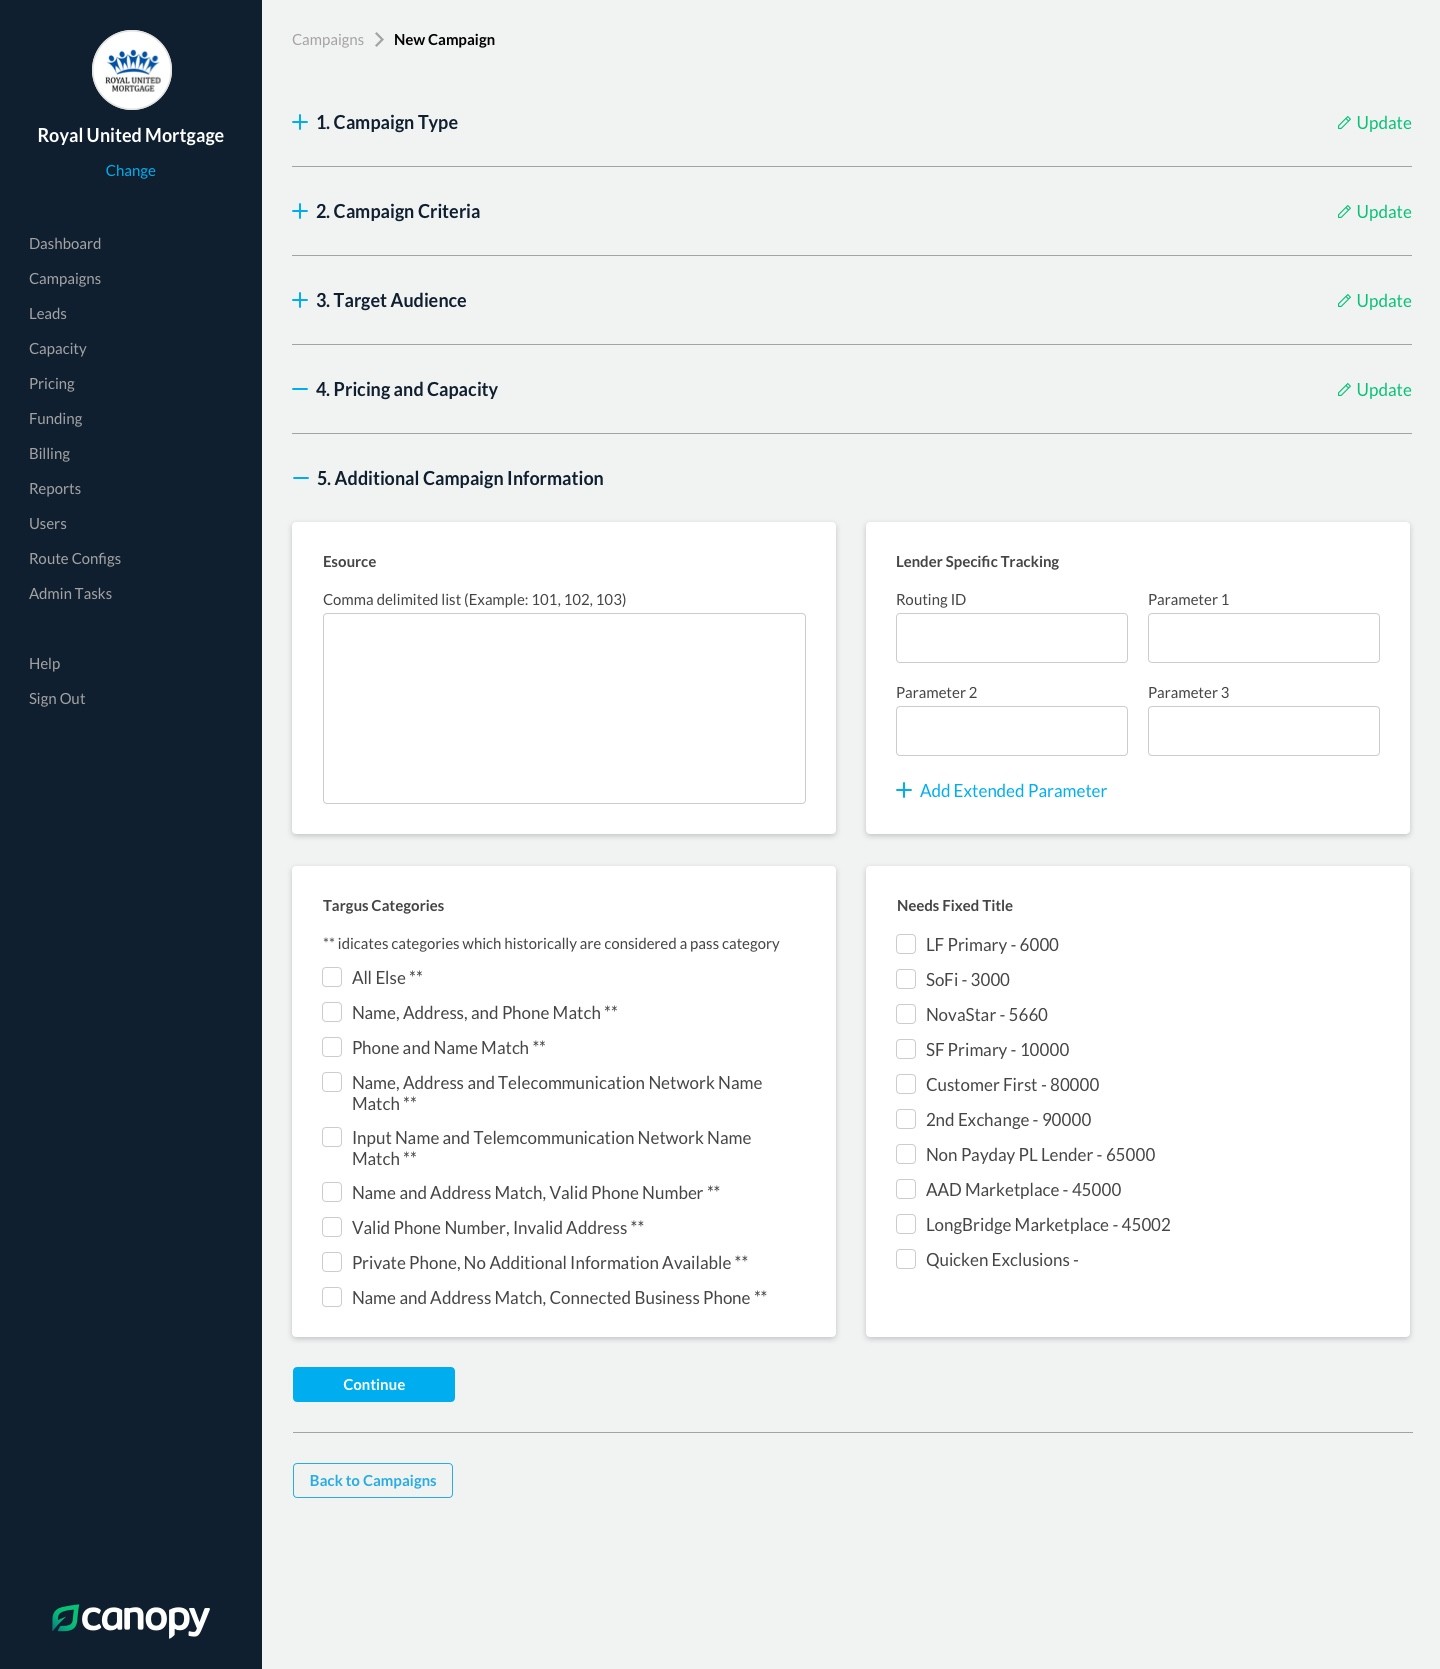Tick NovaStar - 5660 checkbox
Image resolution: width=1440 pixels, height=1669 pixels.
906,1014
